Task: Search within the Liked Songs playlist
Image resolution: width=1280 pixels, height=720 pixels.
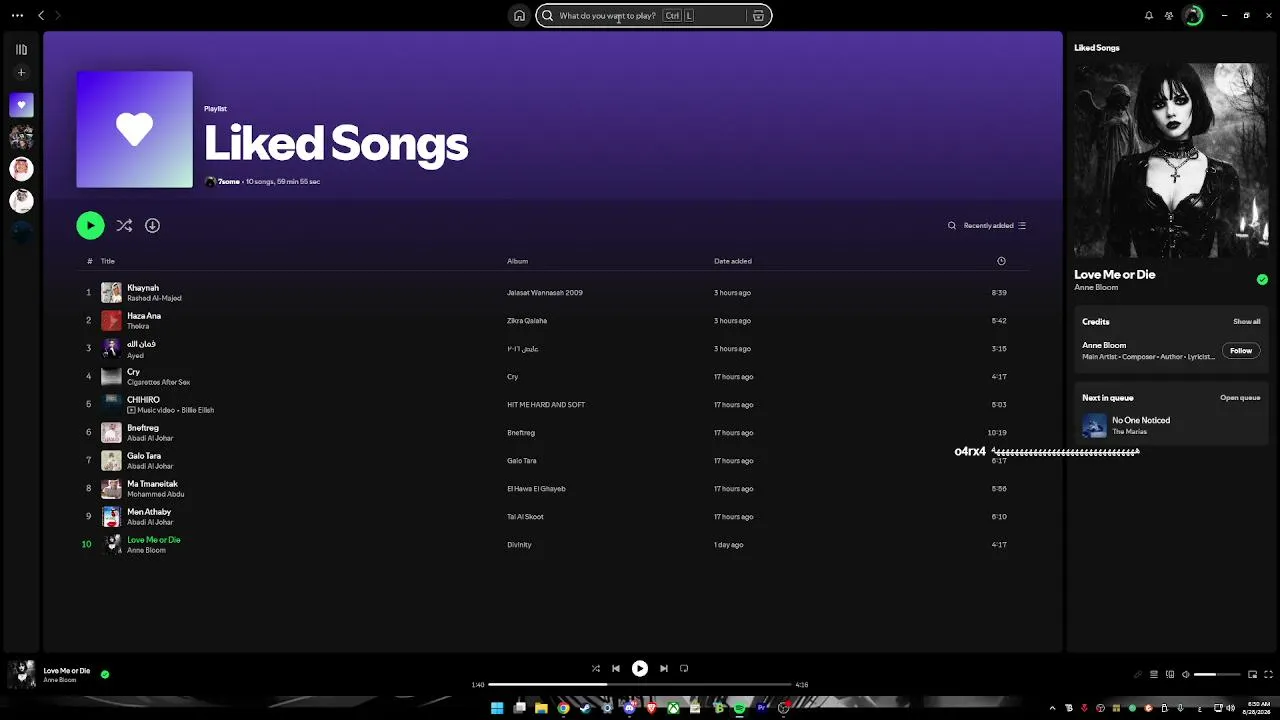Action: coord(952,226)
